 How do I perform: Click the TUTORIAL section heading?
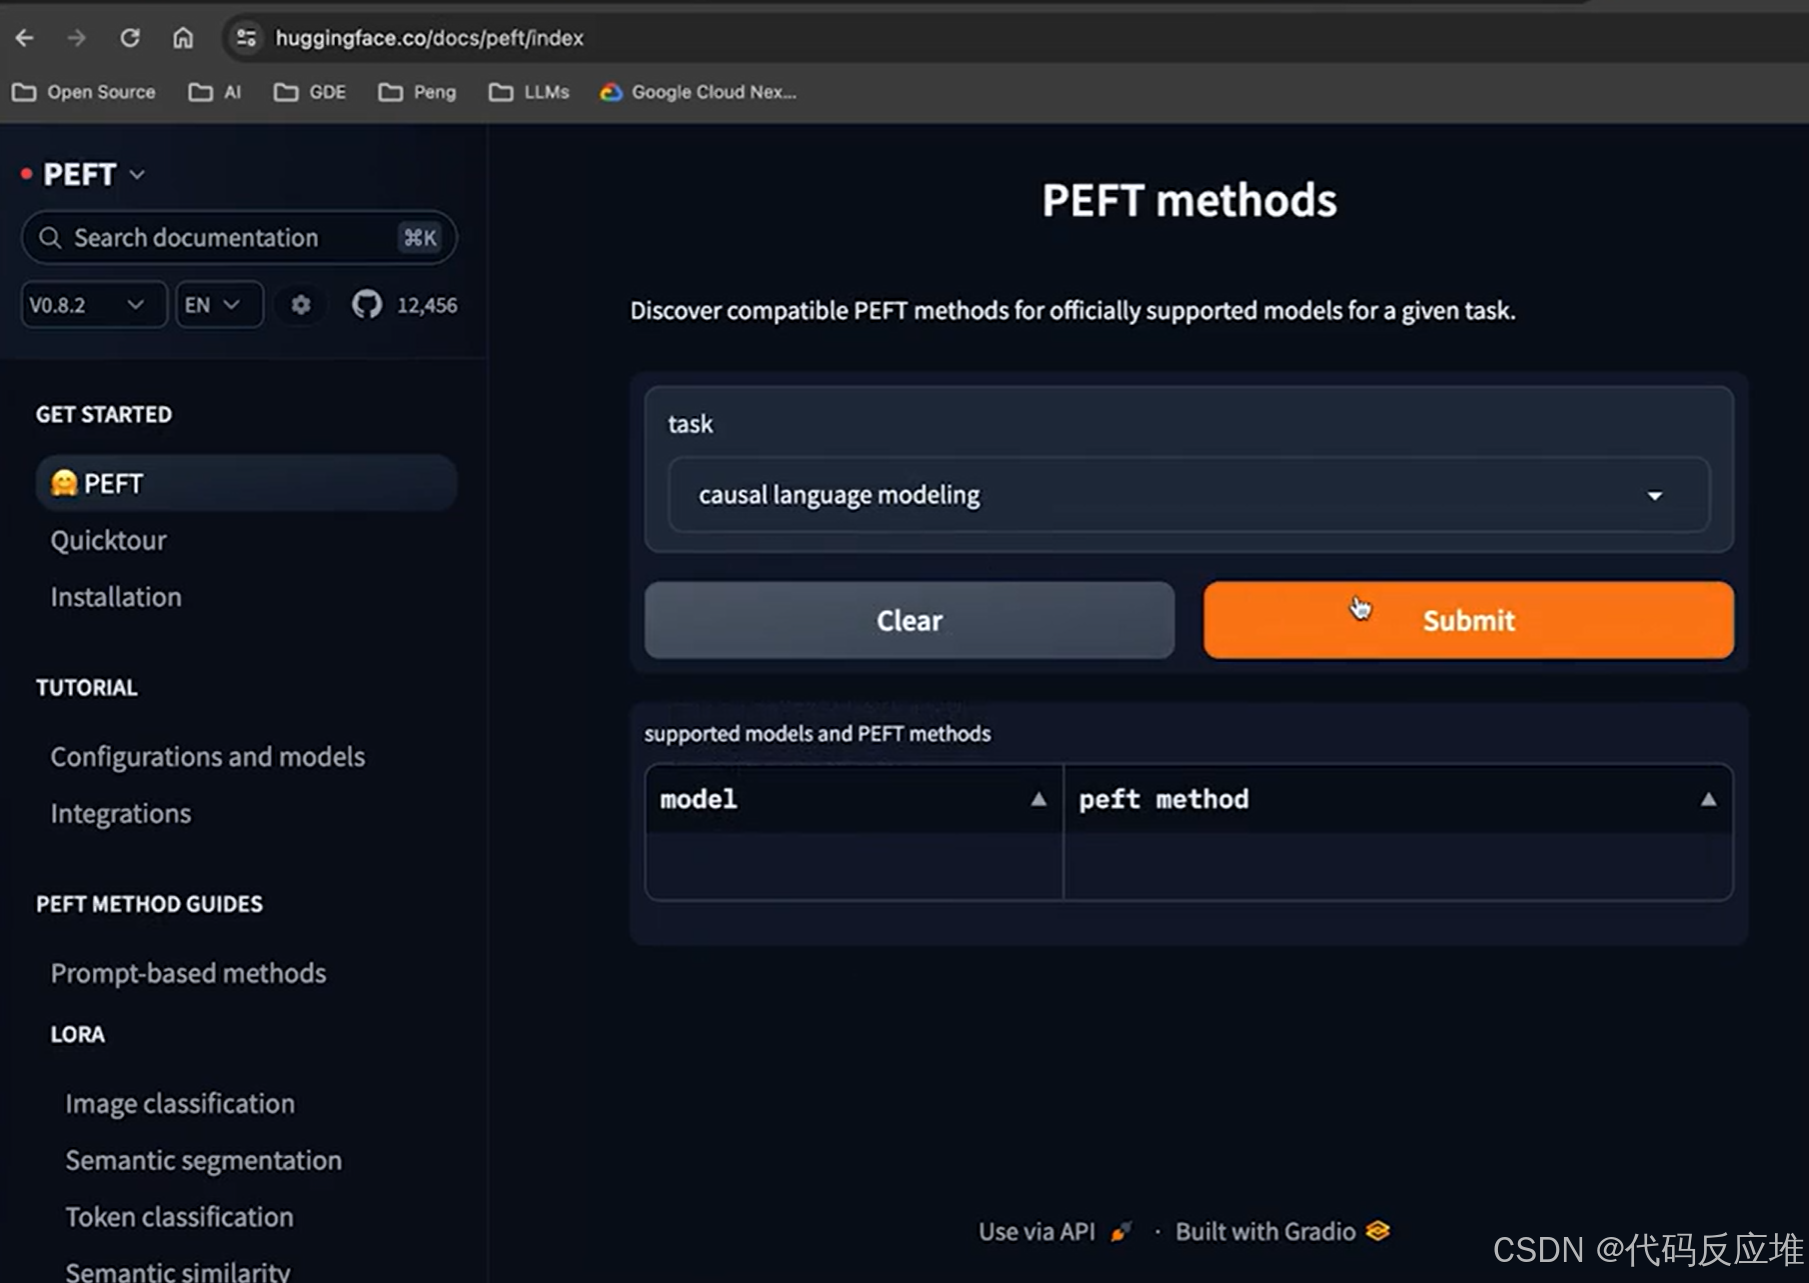(87, 688)
